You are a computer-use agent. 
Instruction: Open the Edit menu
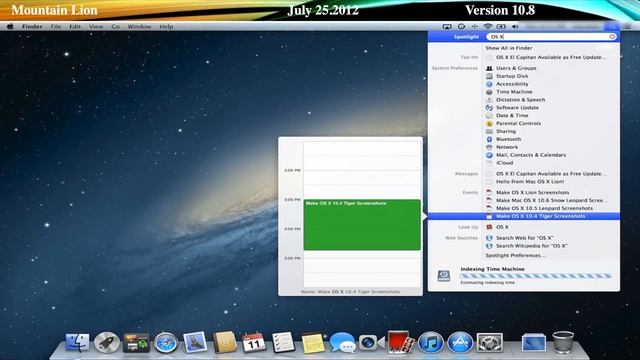click(75, 27)
